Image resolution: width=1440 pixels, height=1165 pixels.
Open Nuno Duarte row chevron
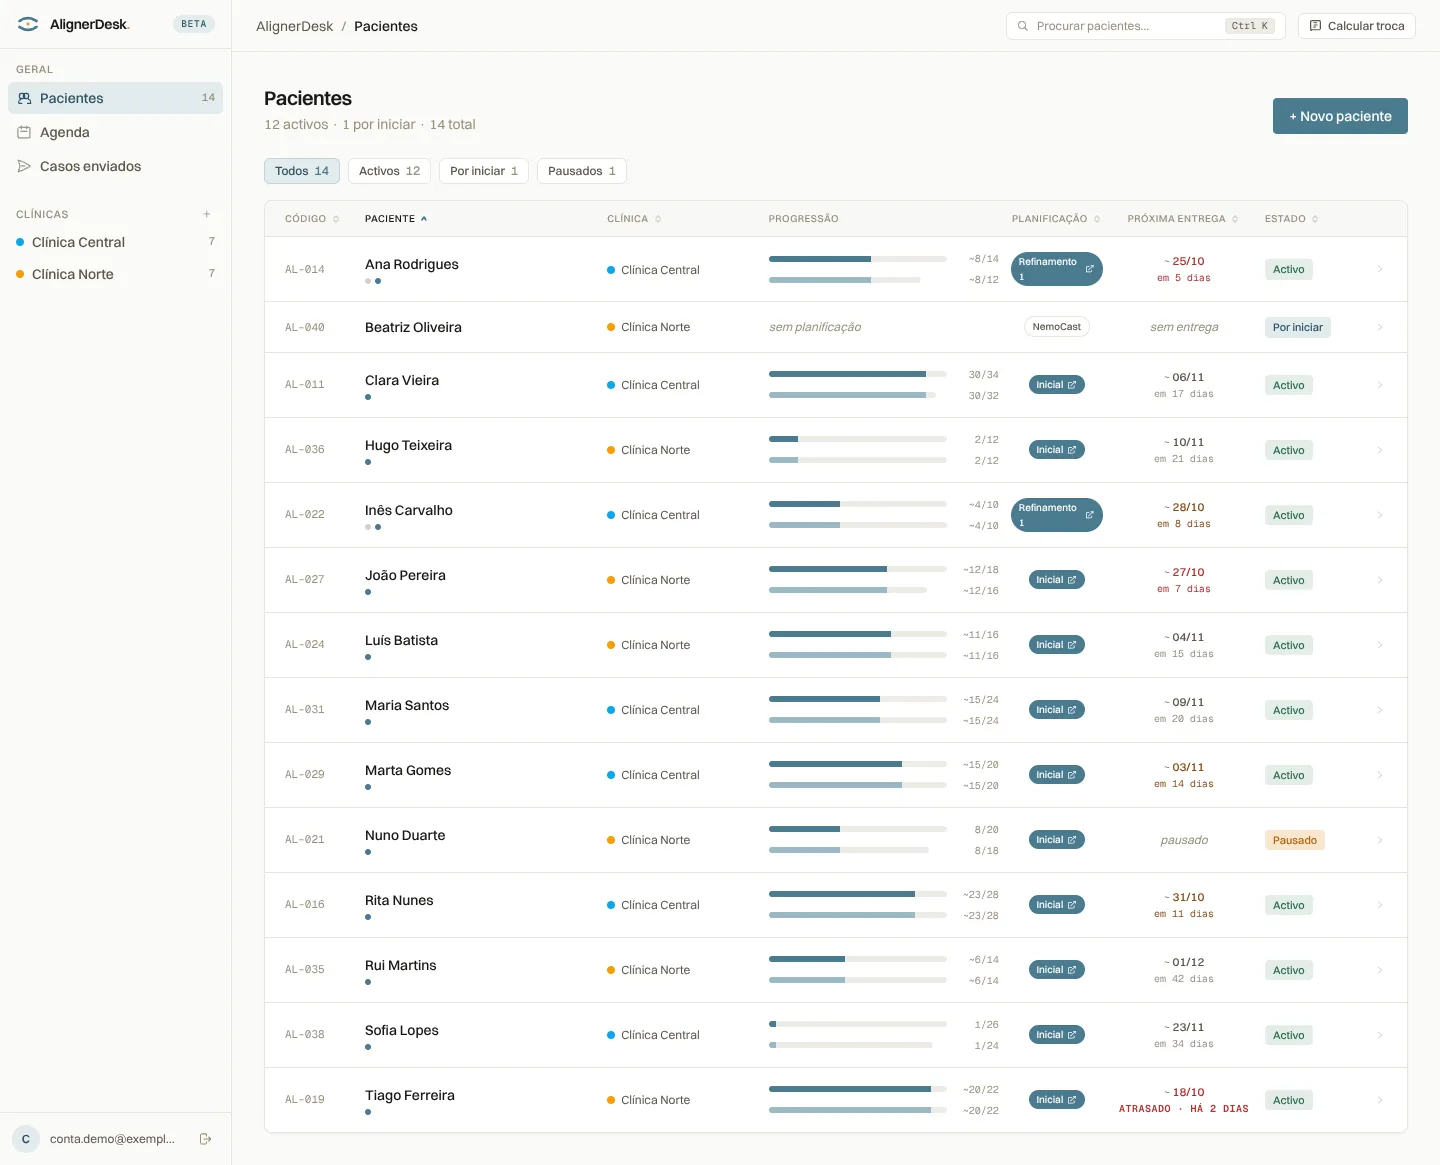click(1380, 840)
